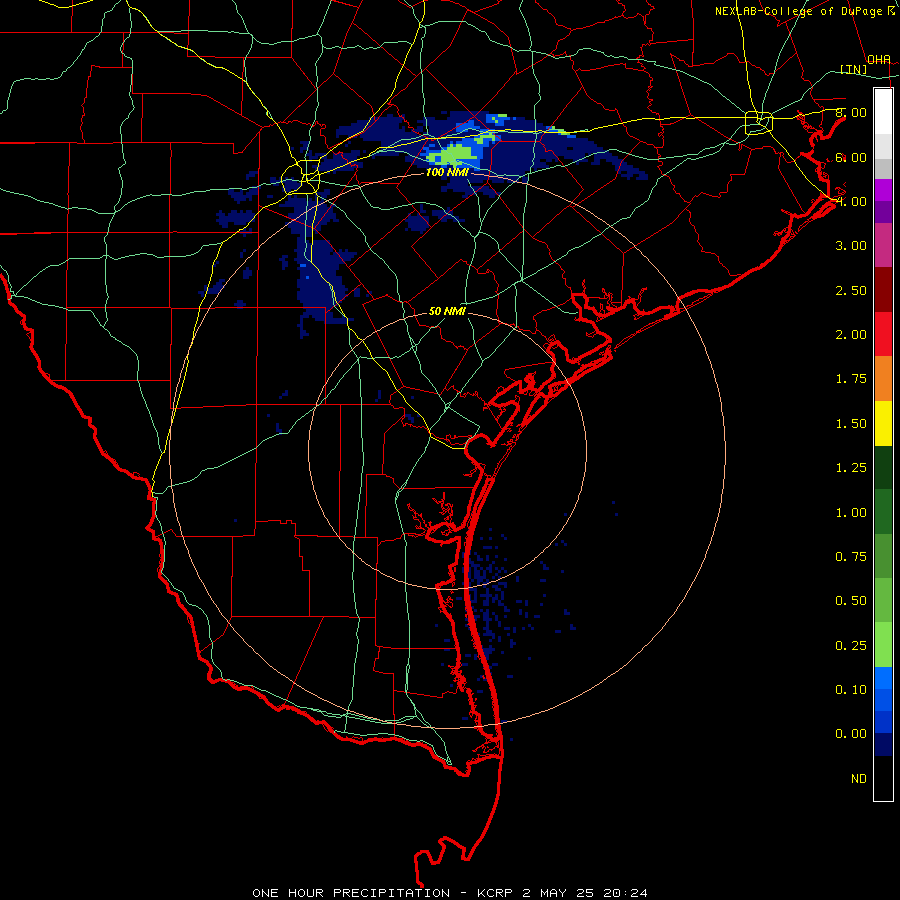Click the One Hour Precipitation KCRP title

coord(450,893)
